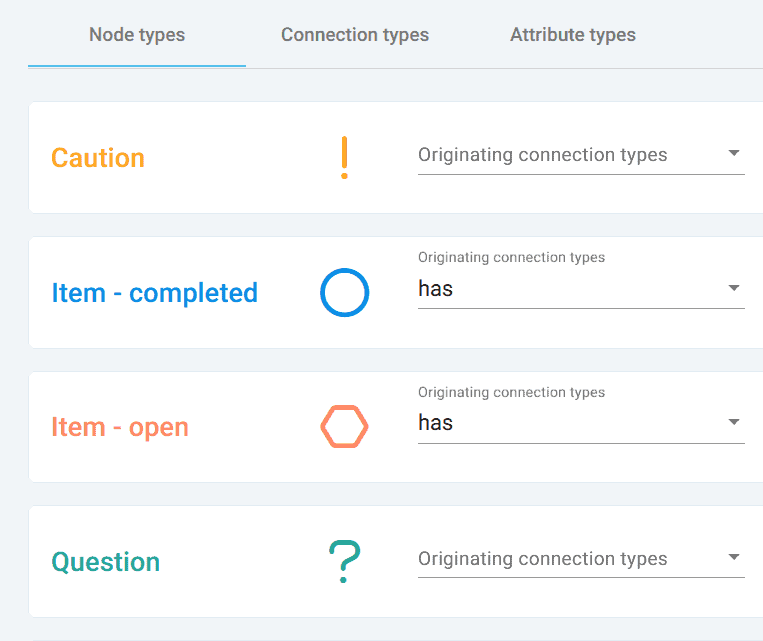Click the orange hexagon Item - open icon
Screen dimensions: 763x641
[345, 426]
